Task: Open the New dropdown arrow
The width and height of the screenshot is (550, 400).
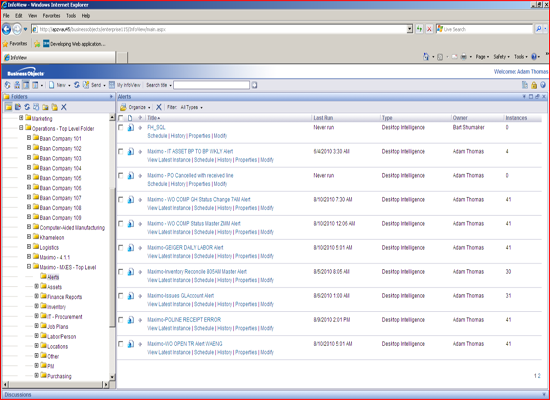Action: coord(69,85)
